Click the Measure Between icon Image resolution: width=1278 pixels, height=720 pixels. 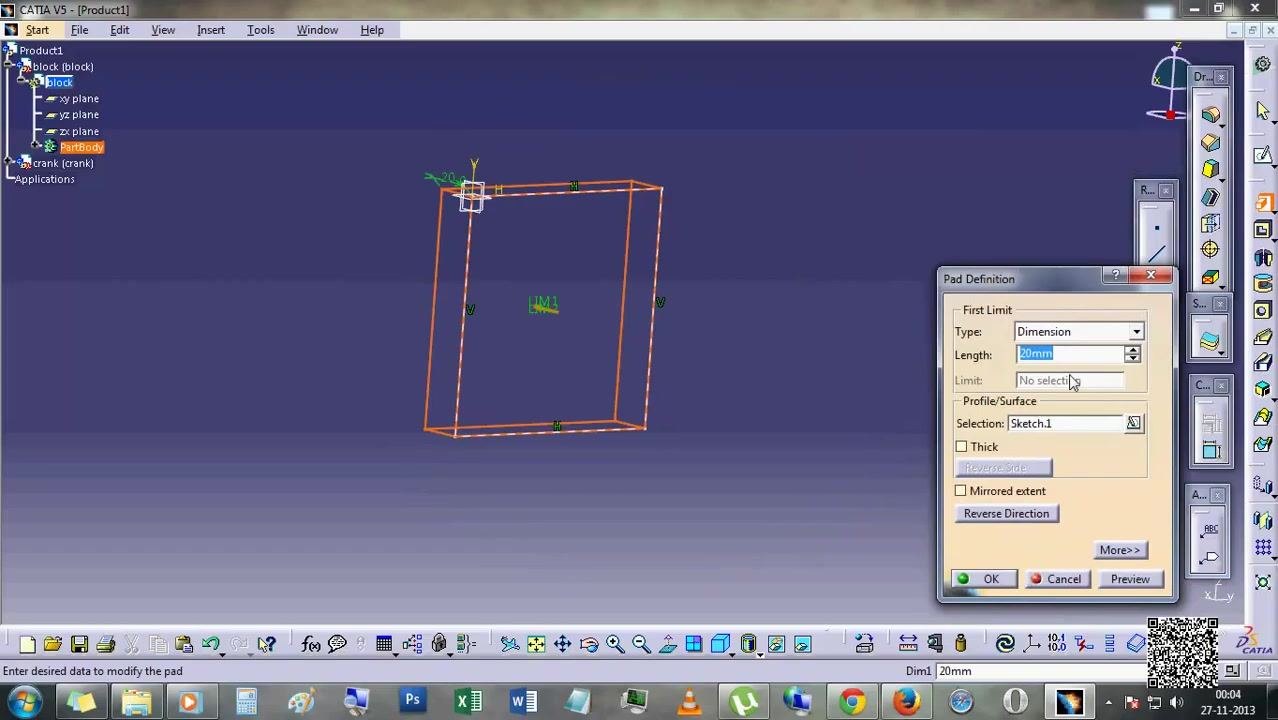[x=908, y=644]
